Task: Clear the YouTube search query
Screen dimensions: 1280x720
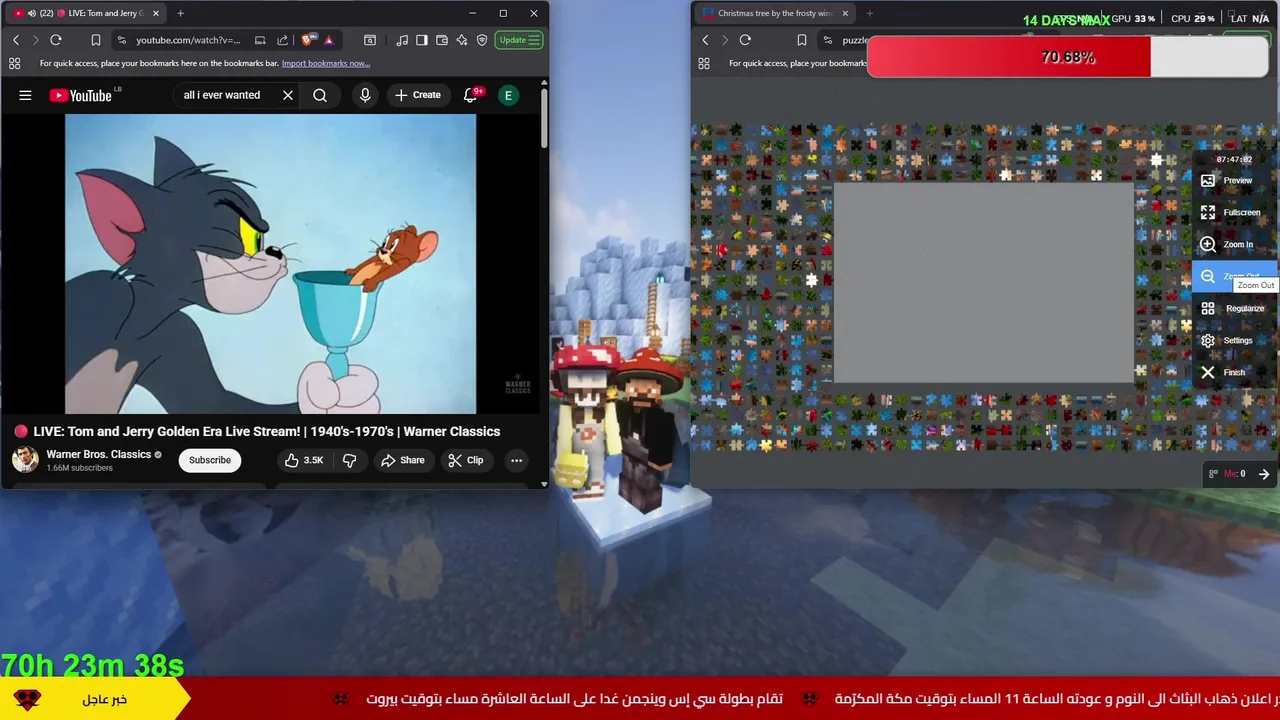Action: pyautogui.click(x=288, y=95)
